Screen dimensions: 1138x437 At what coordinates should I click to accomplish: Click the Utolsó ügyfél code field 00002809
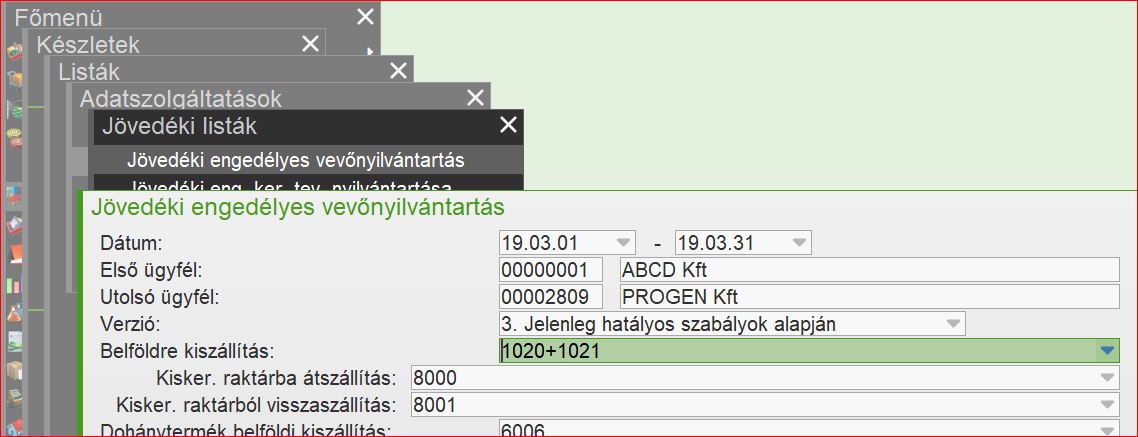(x=551, y=297)
